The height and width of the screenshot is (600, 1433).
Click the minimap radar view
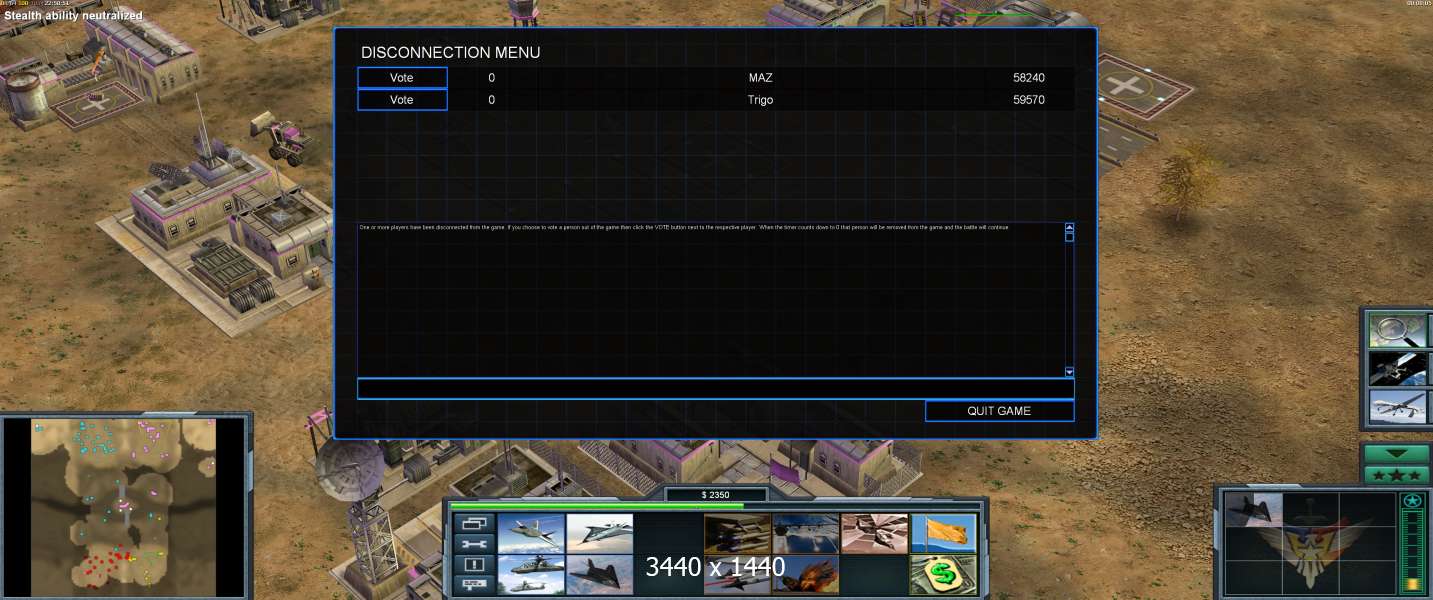tap(123, 506)
